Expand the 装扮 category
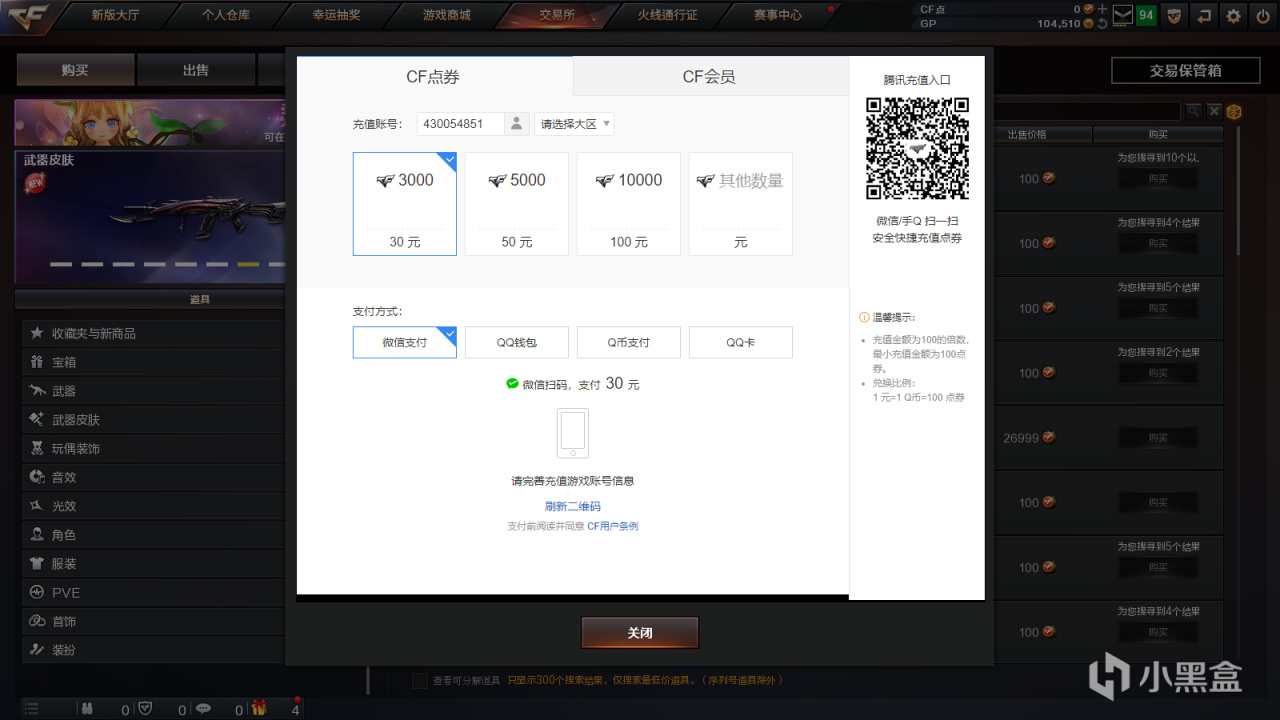 pyautogui.click(x=155, y=650)
